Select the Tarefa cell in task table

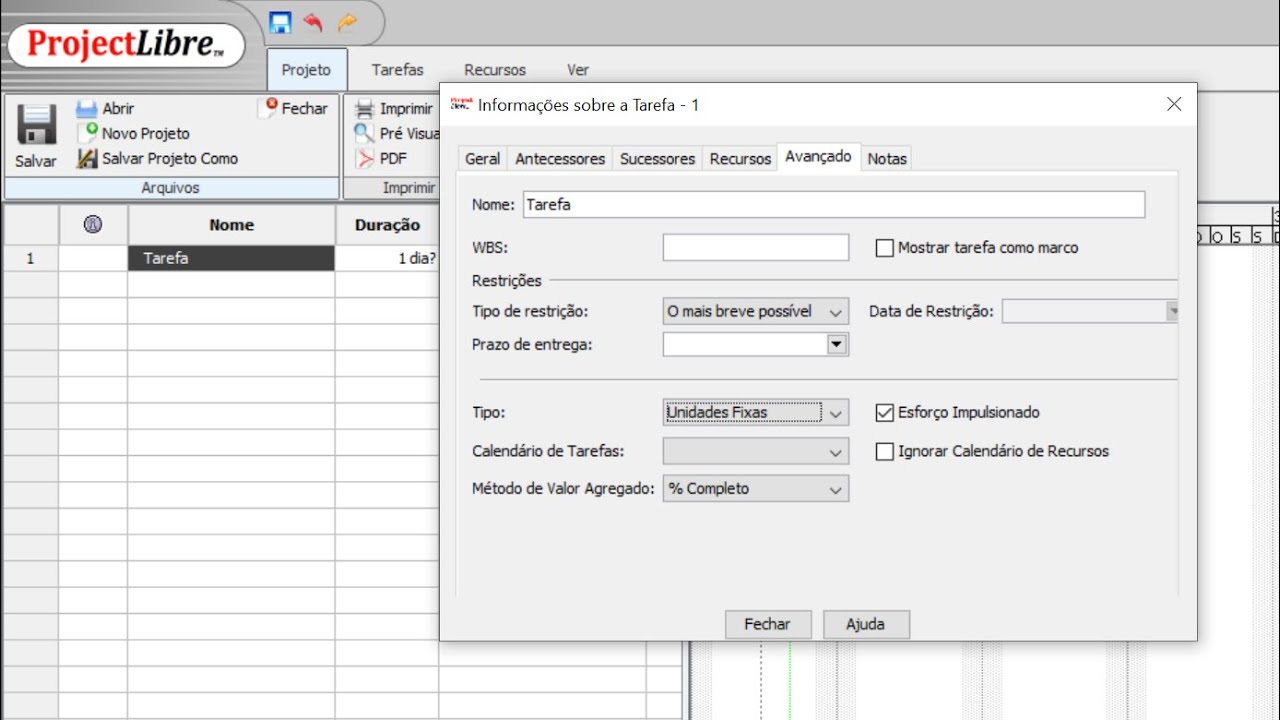(x=231, y=258)
